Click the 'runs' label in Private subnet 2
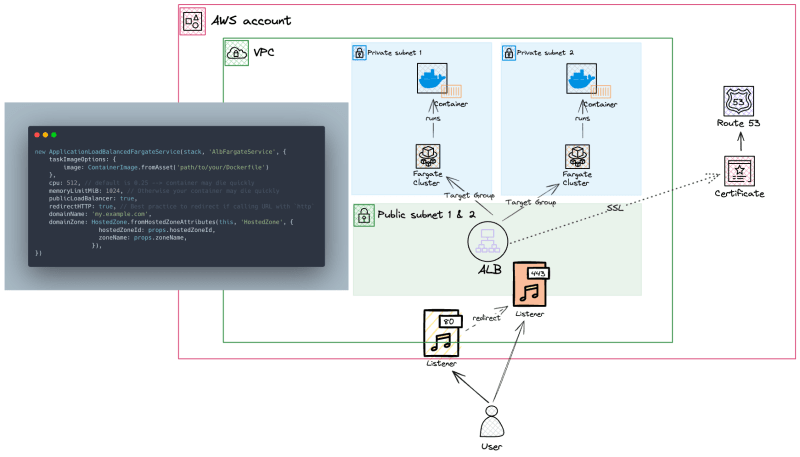 [x=582, y=118]
